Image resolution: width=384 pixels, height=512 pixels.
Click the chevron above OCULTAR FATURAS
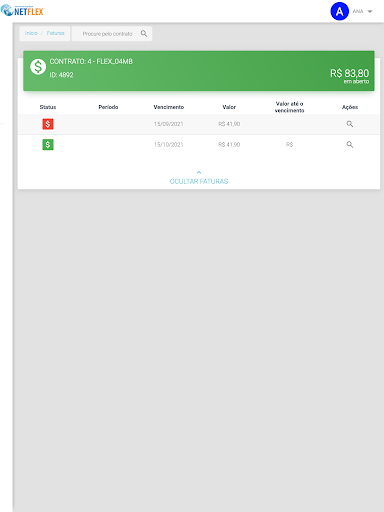(199, 172)
